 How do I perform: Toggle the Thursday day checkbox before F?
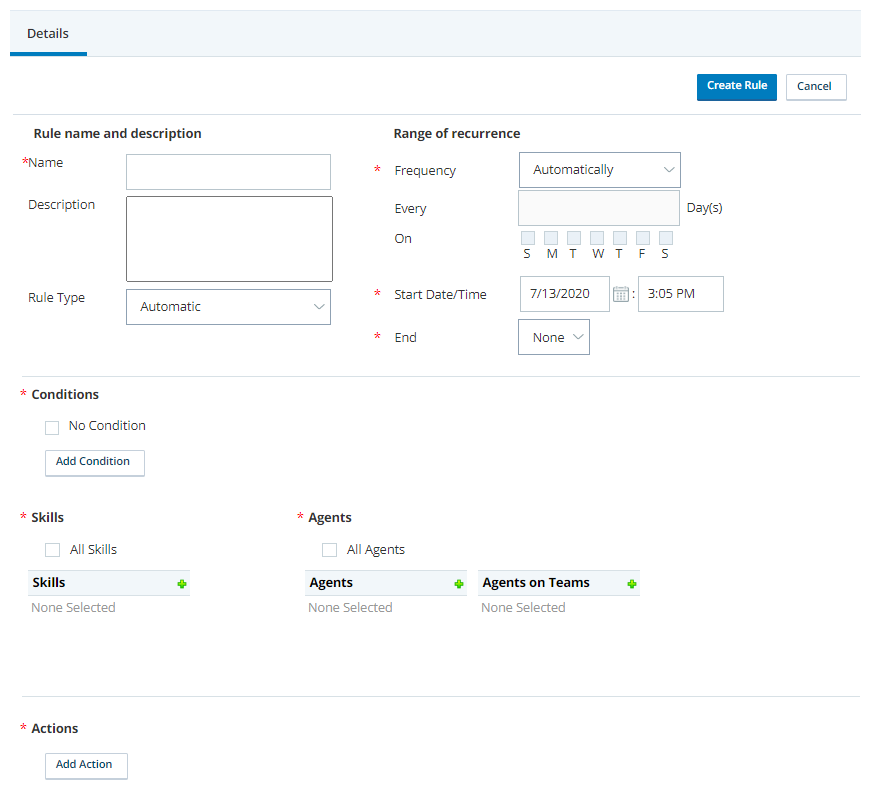tap(620, 238)
